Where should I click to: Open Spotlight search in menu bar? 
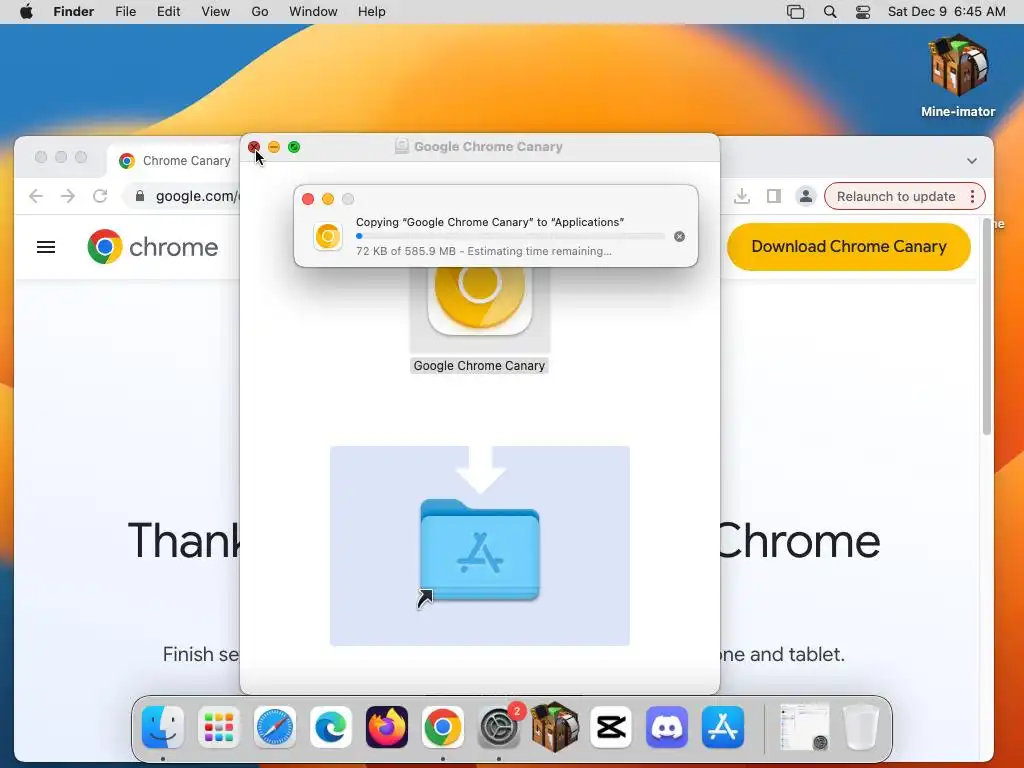coord(830,12)
